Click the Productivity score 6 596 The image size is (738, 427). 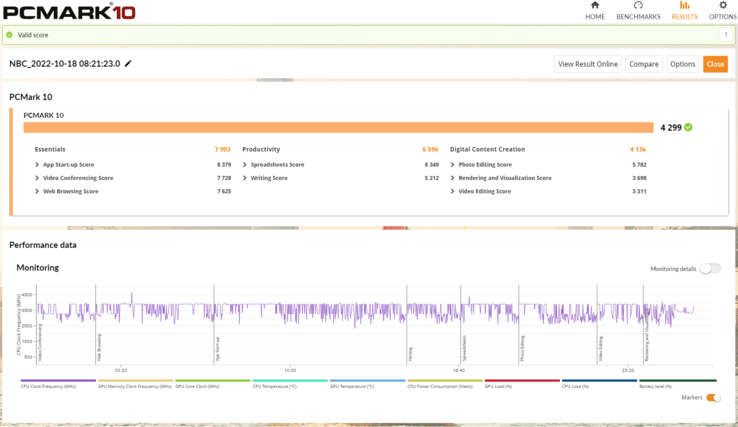tap(430, 149)
